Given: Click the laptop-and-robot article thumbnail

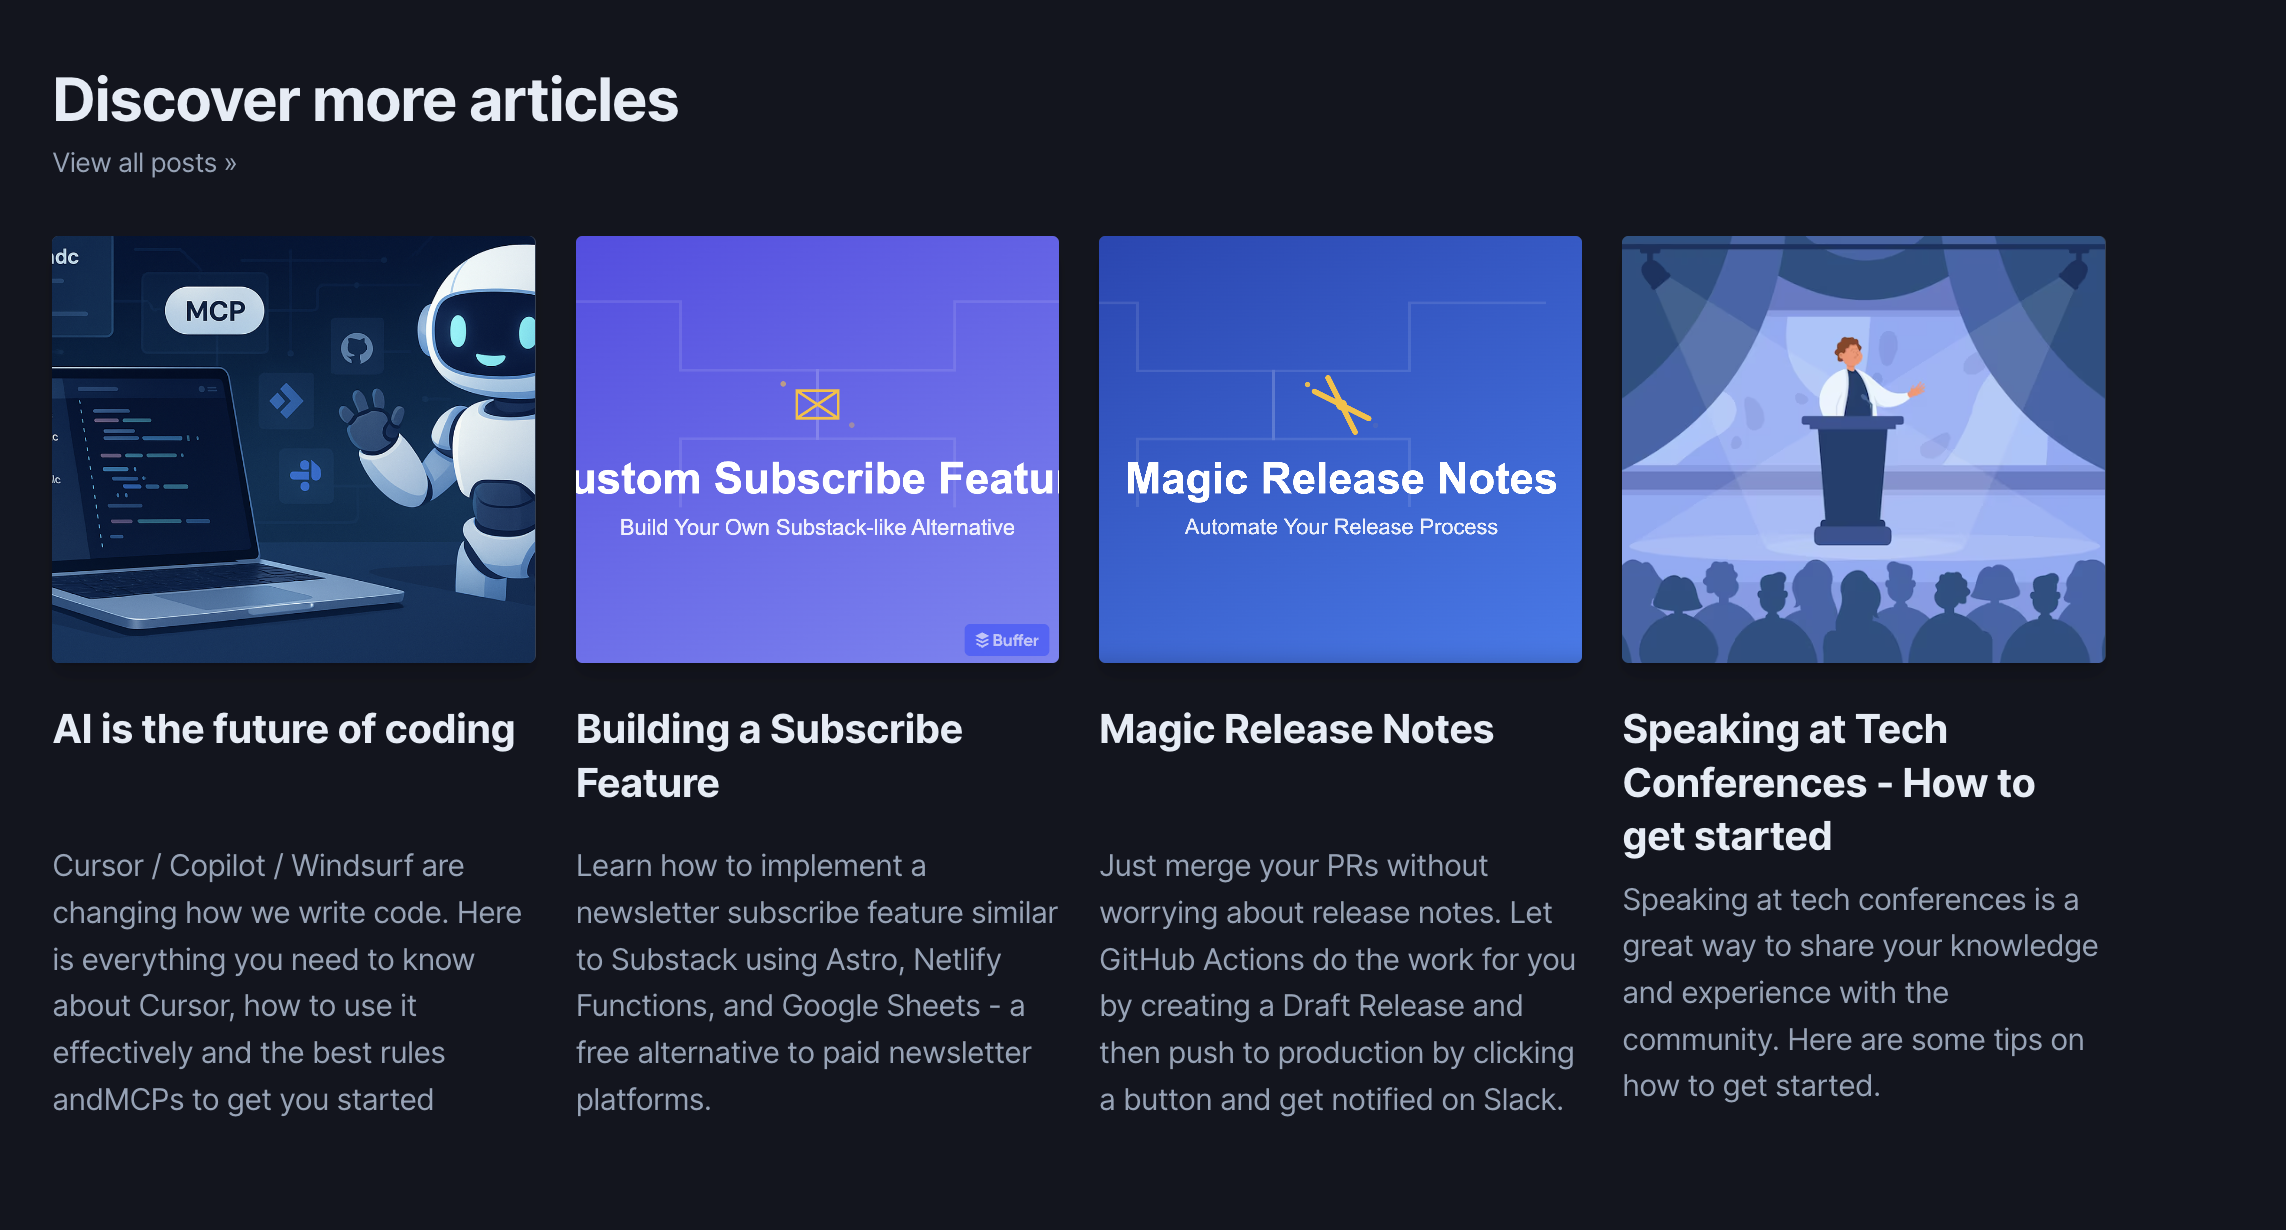Looking at the screenshot, I should coord(293,448).
